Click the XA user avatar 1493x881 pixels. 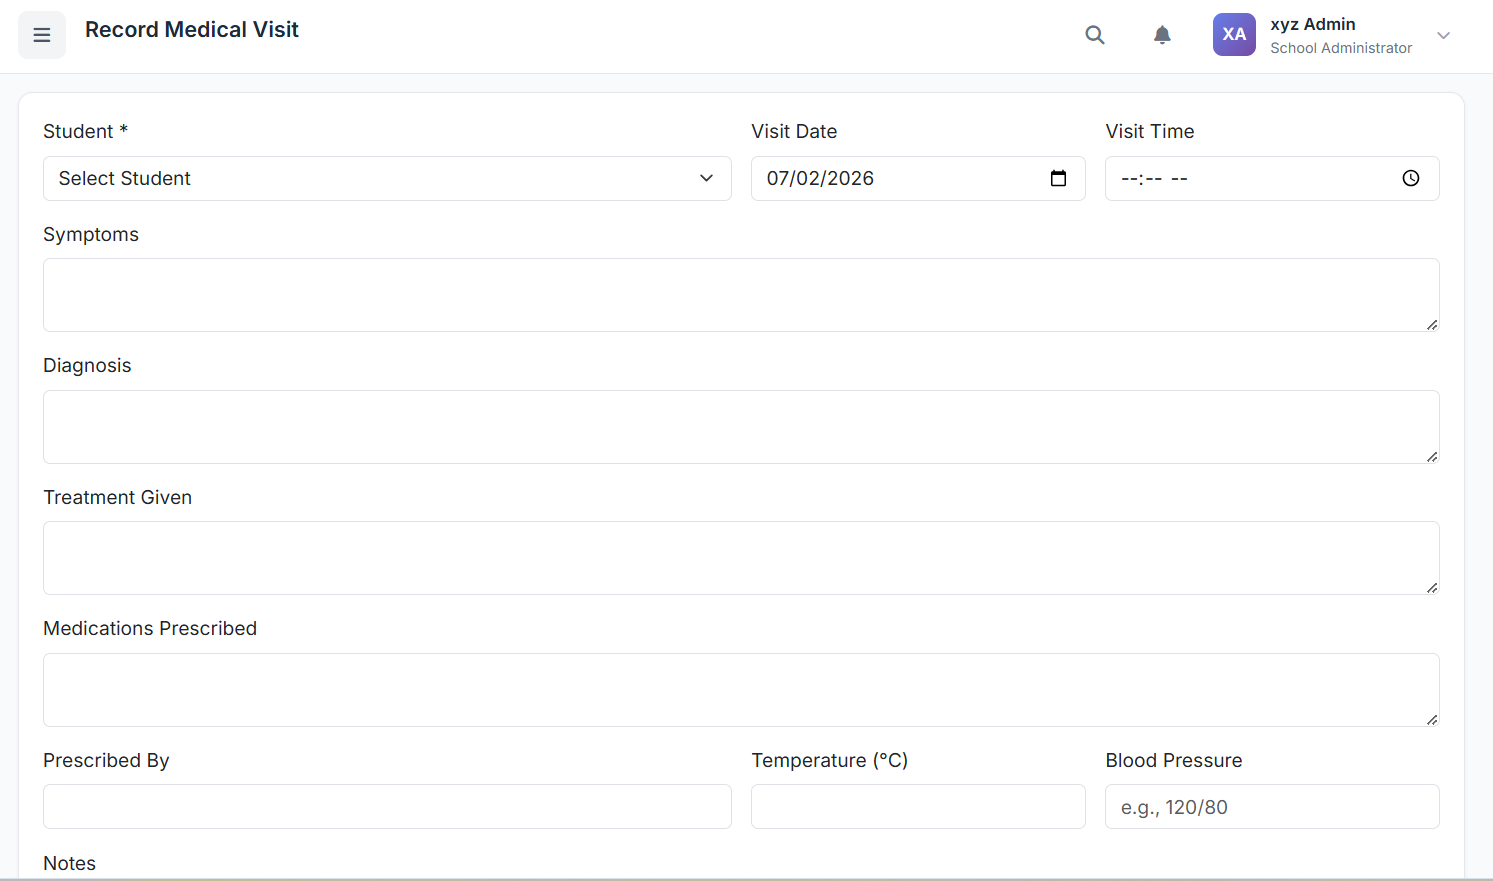1234,35
